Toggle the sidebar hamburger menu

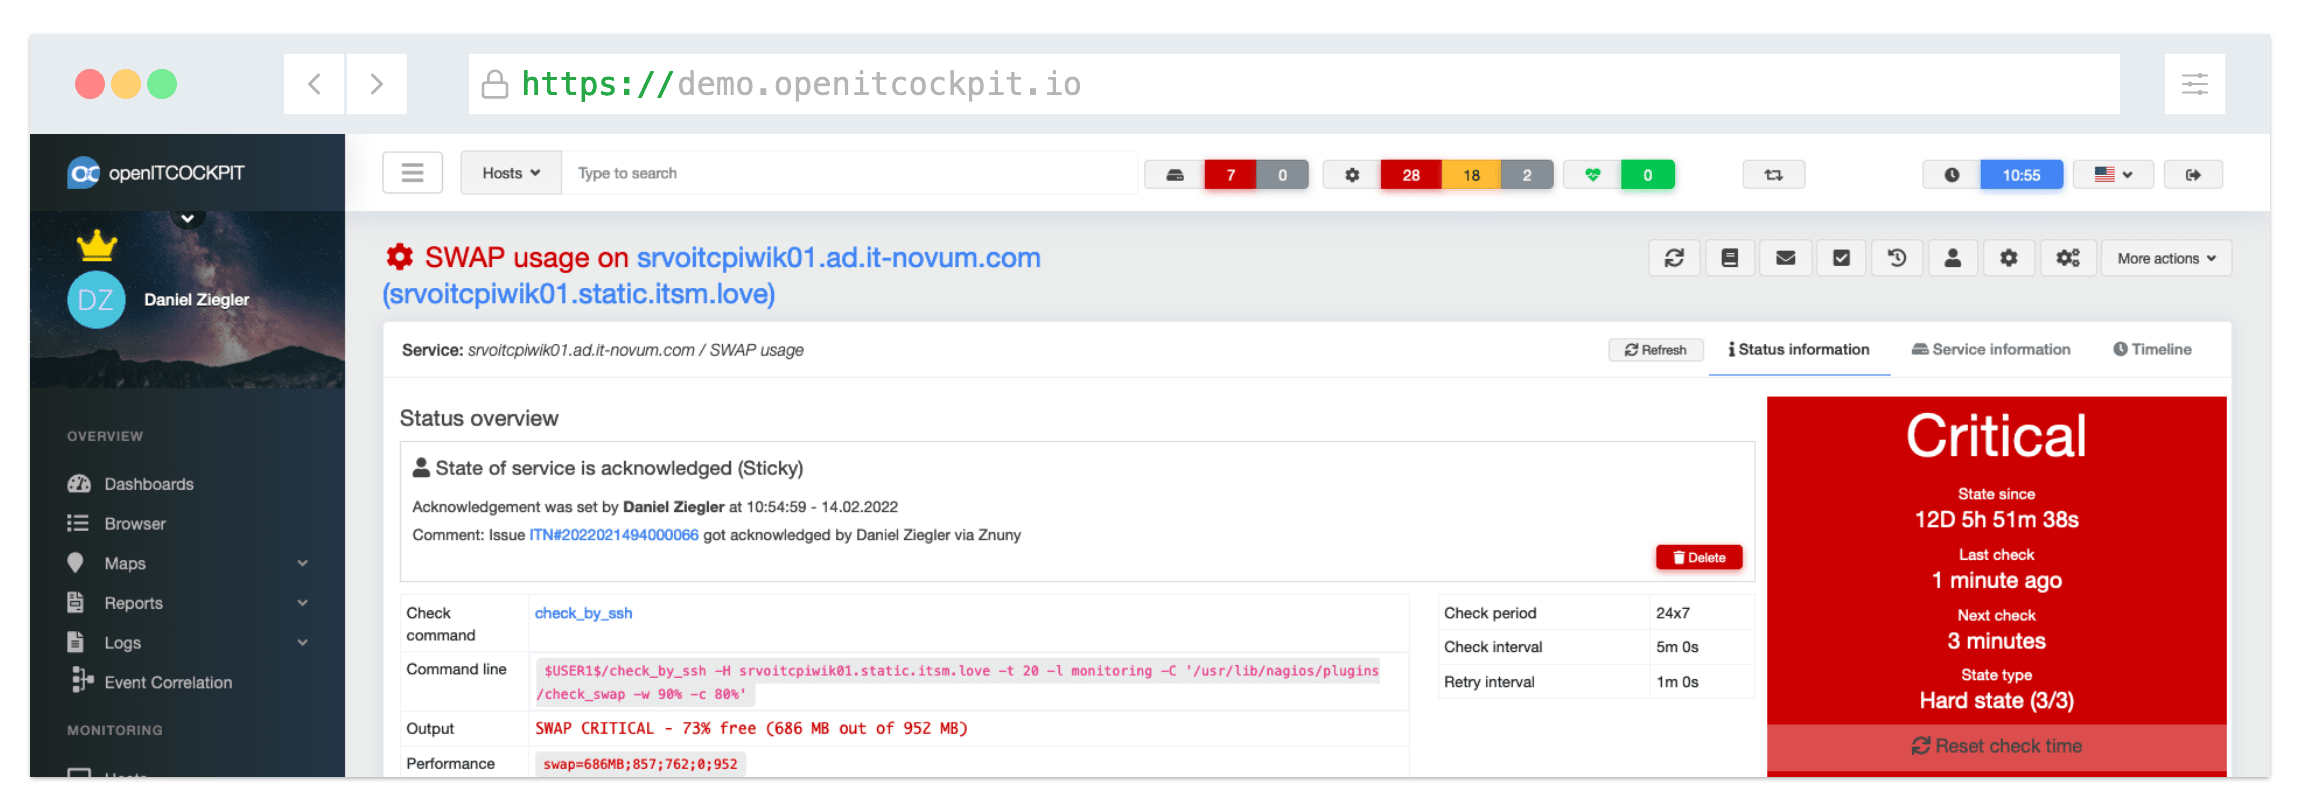[x=412, y=173]
